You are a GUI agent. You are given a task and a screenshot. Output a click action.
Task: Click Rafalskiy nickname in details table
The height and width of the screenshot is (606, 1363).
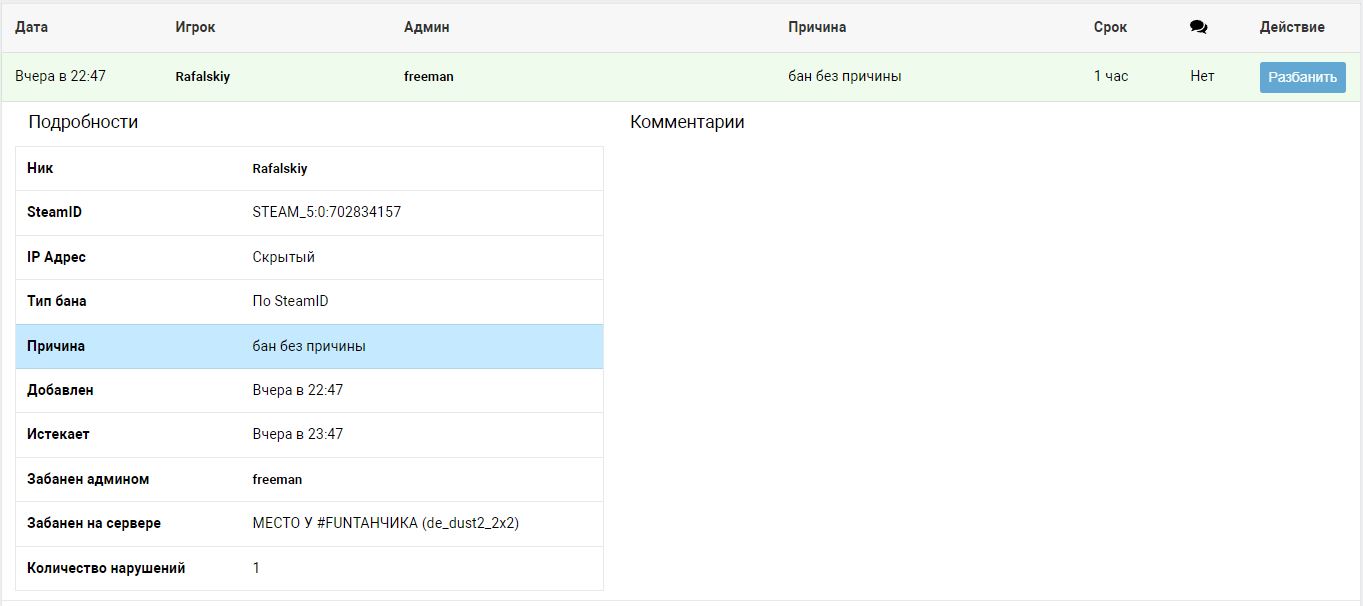[x=279, y=168]
